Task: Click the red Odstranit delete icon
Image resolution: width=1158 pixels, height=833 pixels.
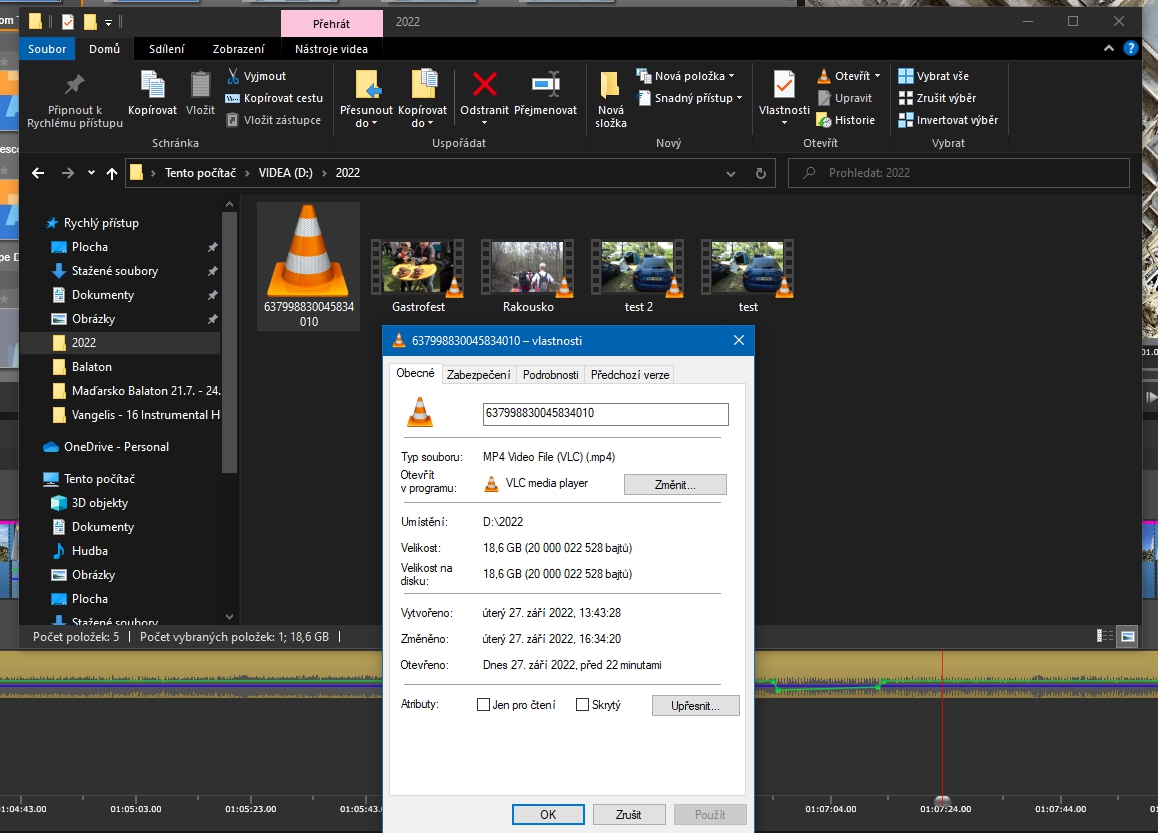Action: [x=484, y=84]
